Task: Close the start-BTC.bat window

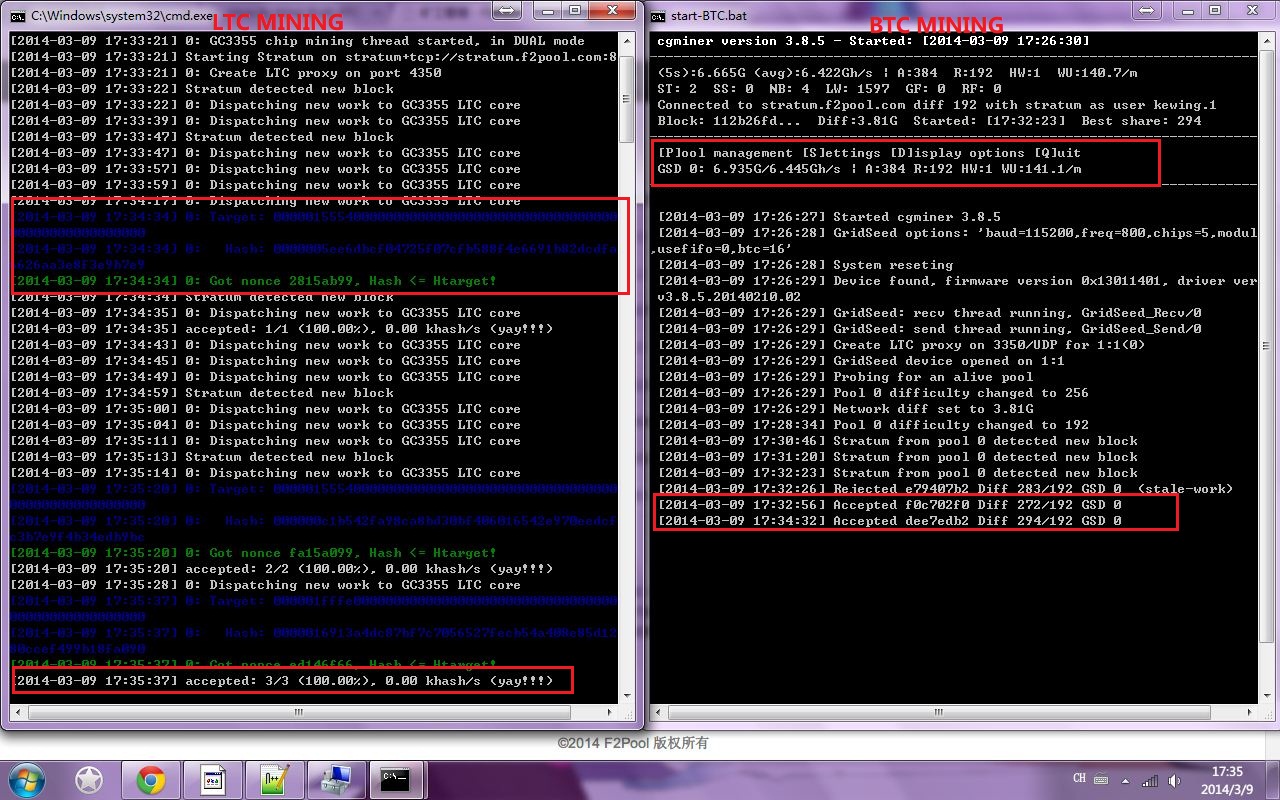Action: click(1252, 11)
